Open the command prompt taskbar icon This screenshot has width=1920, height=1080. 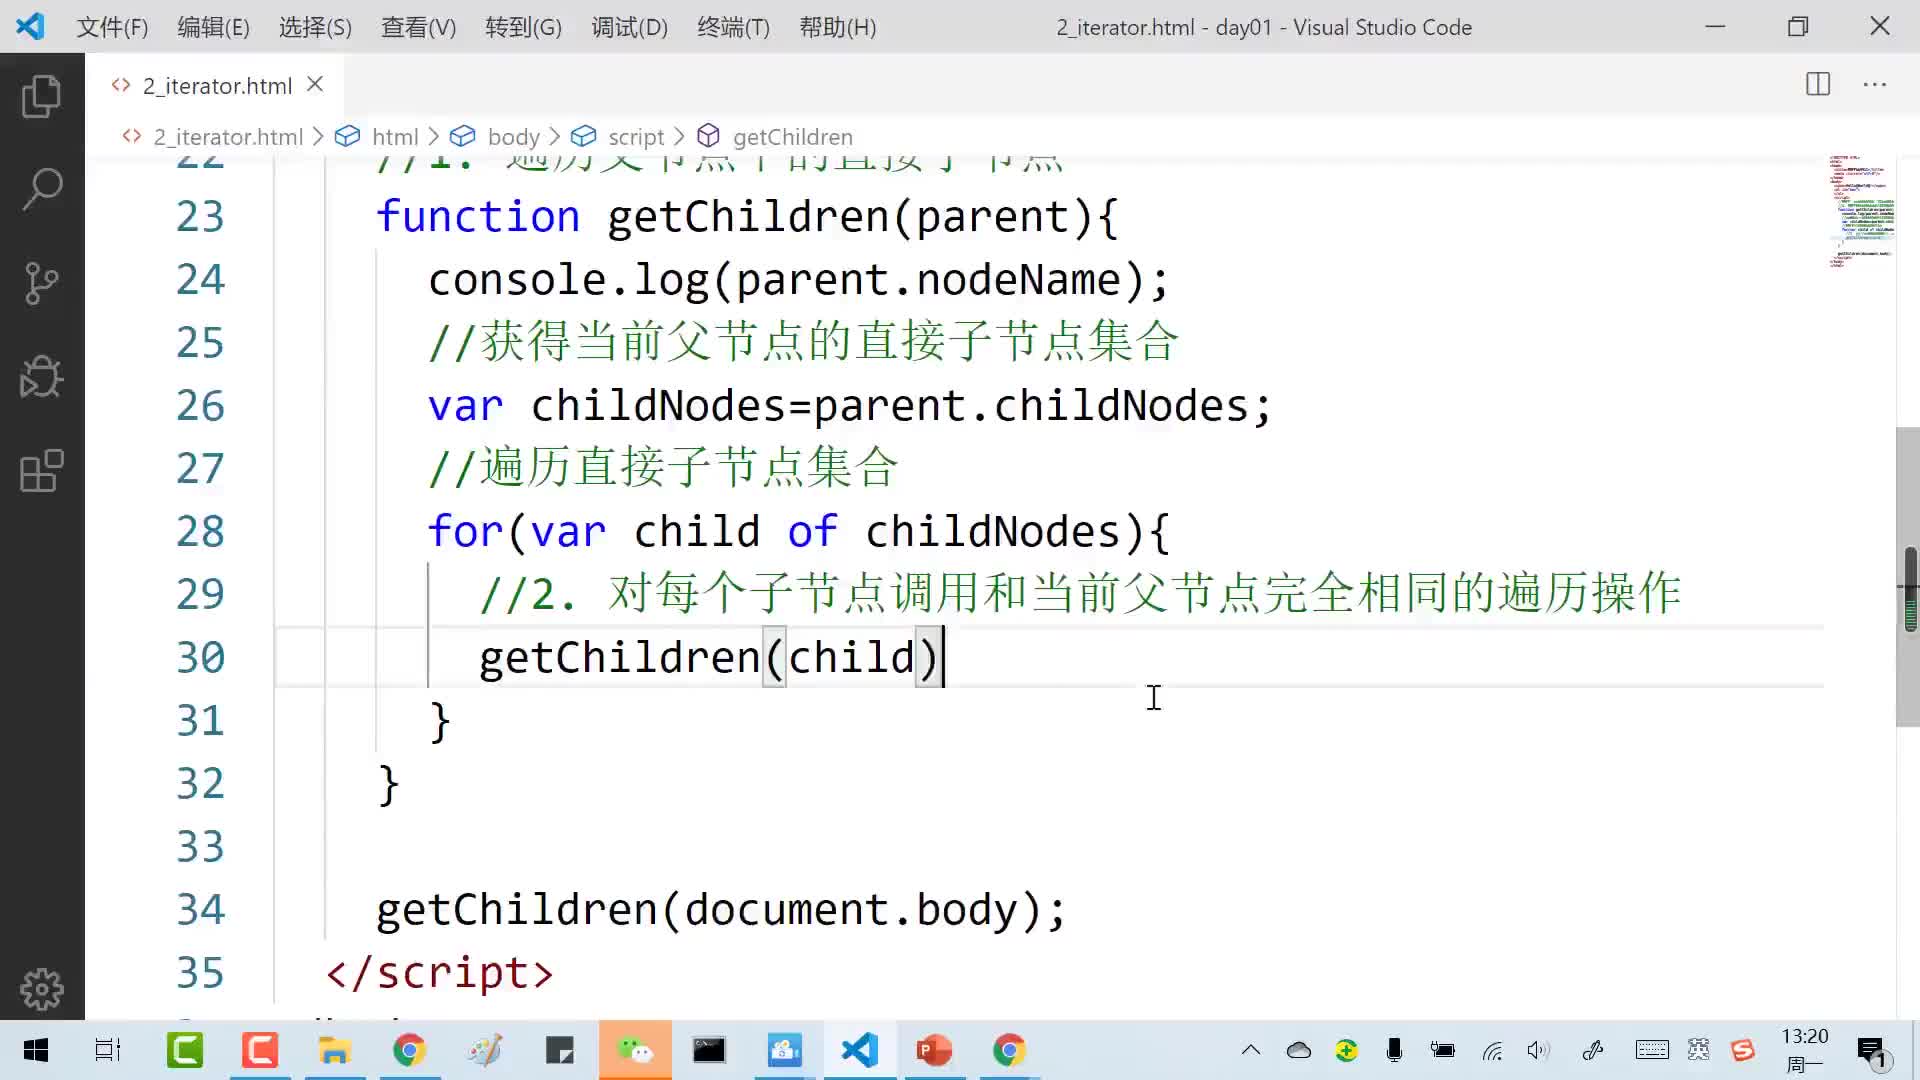709,1050
